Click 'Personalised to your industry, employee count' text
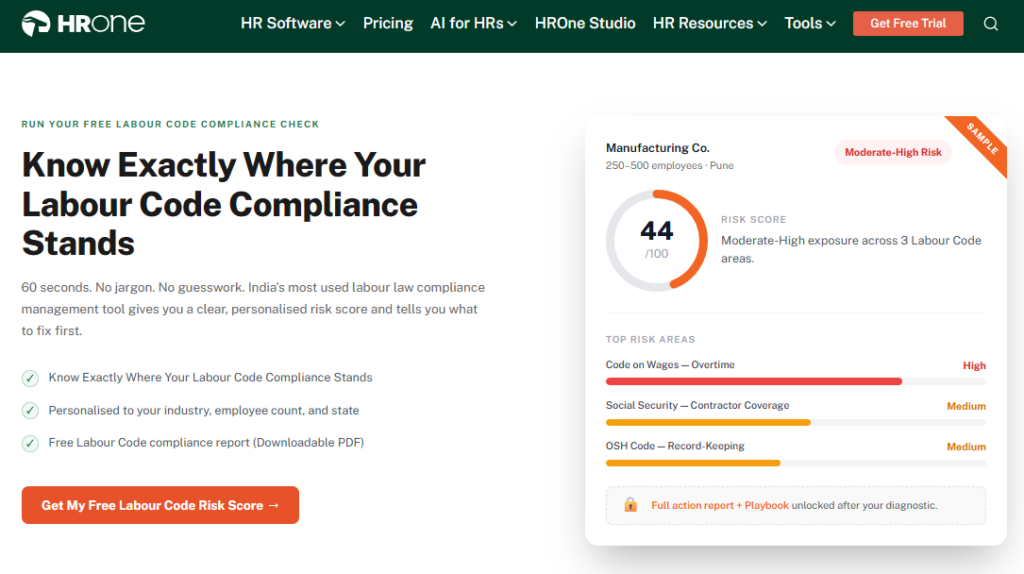The height and width of the screenshot is (574, 1024). 204,411
